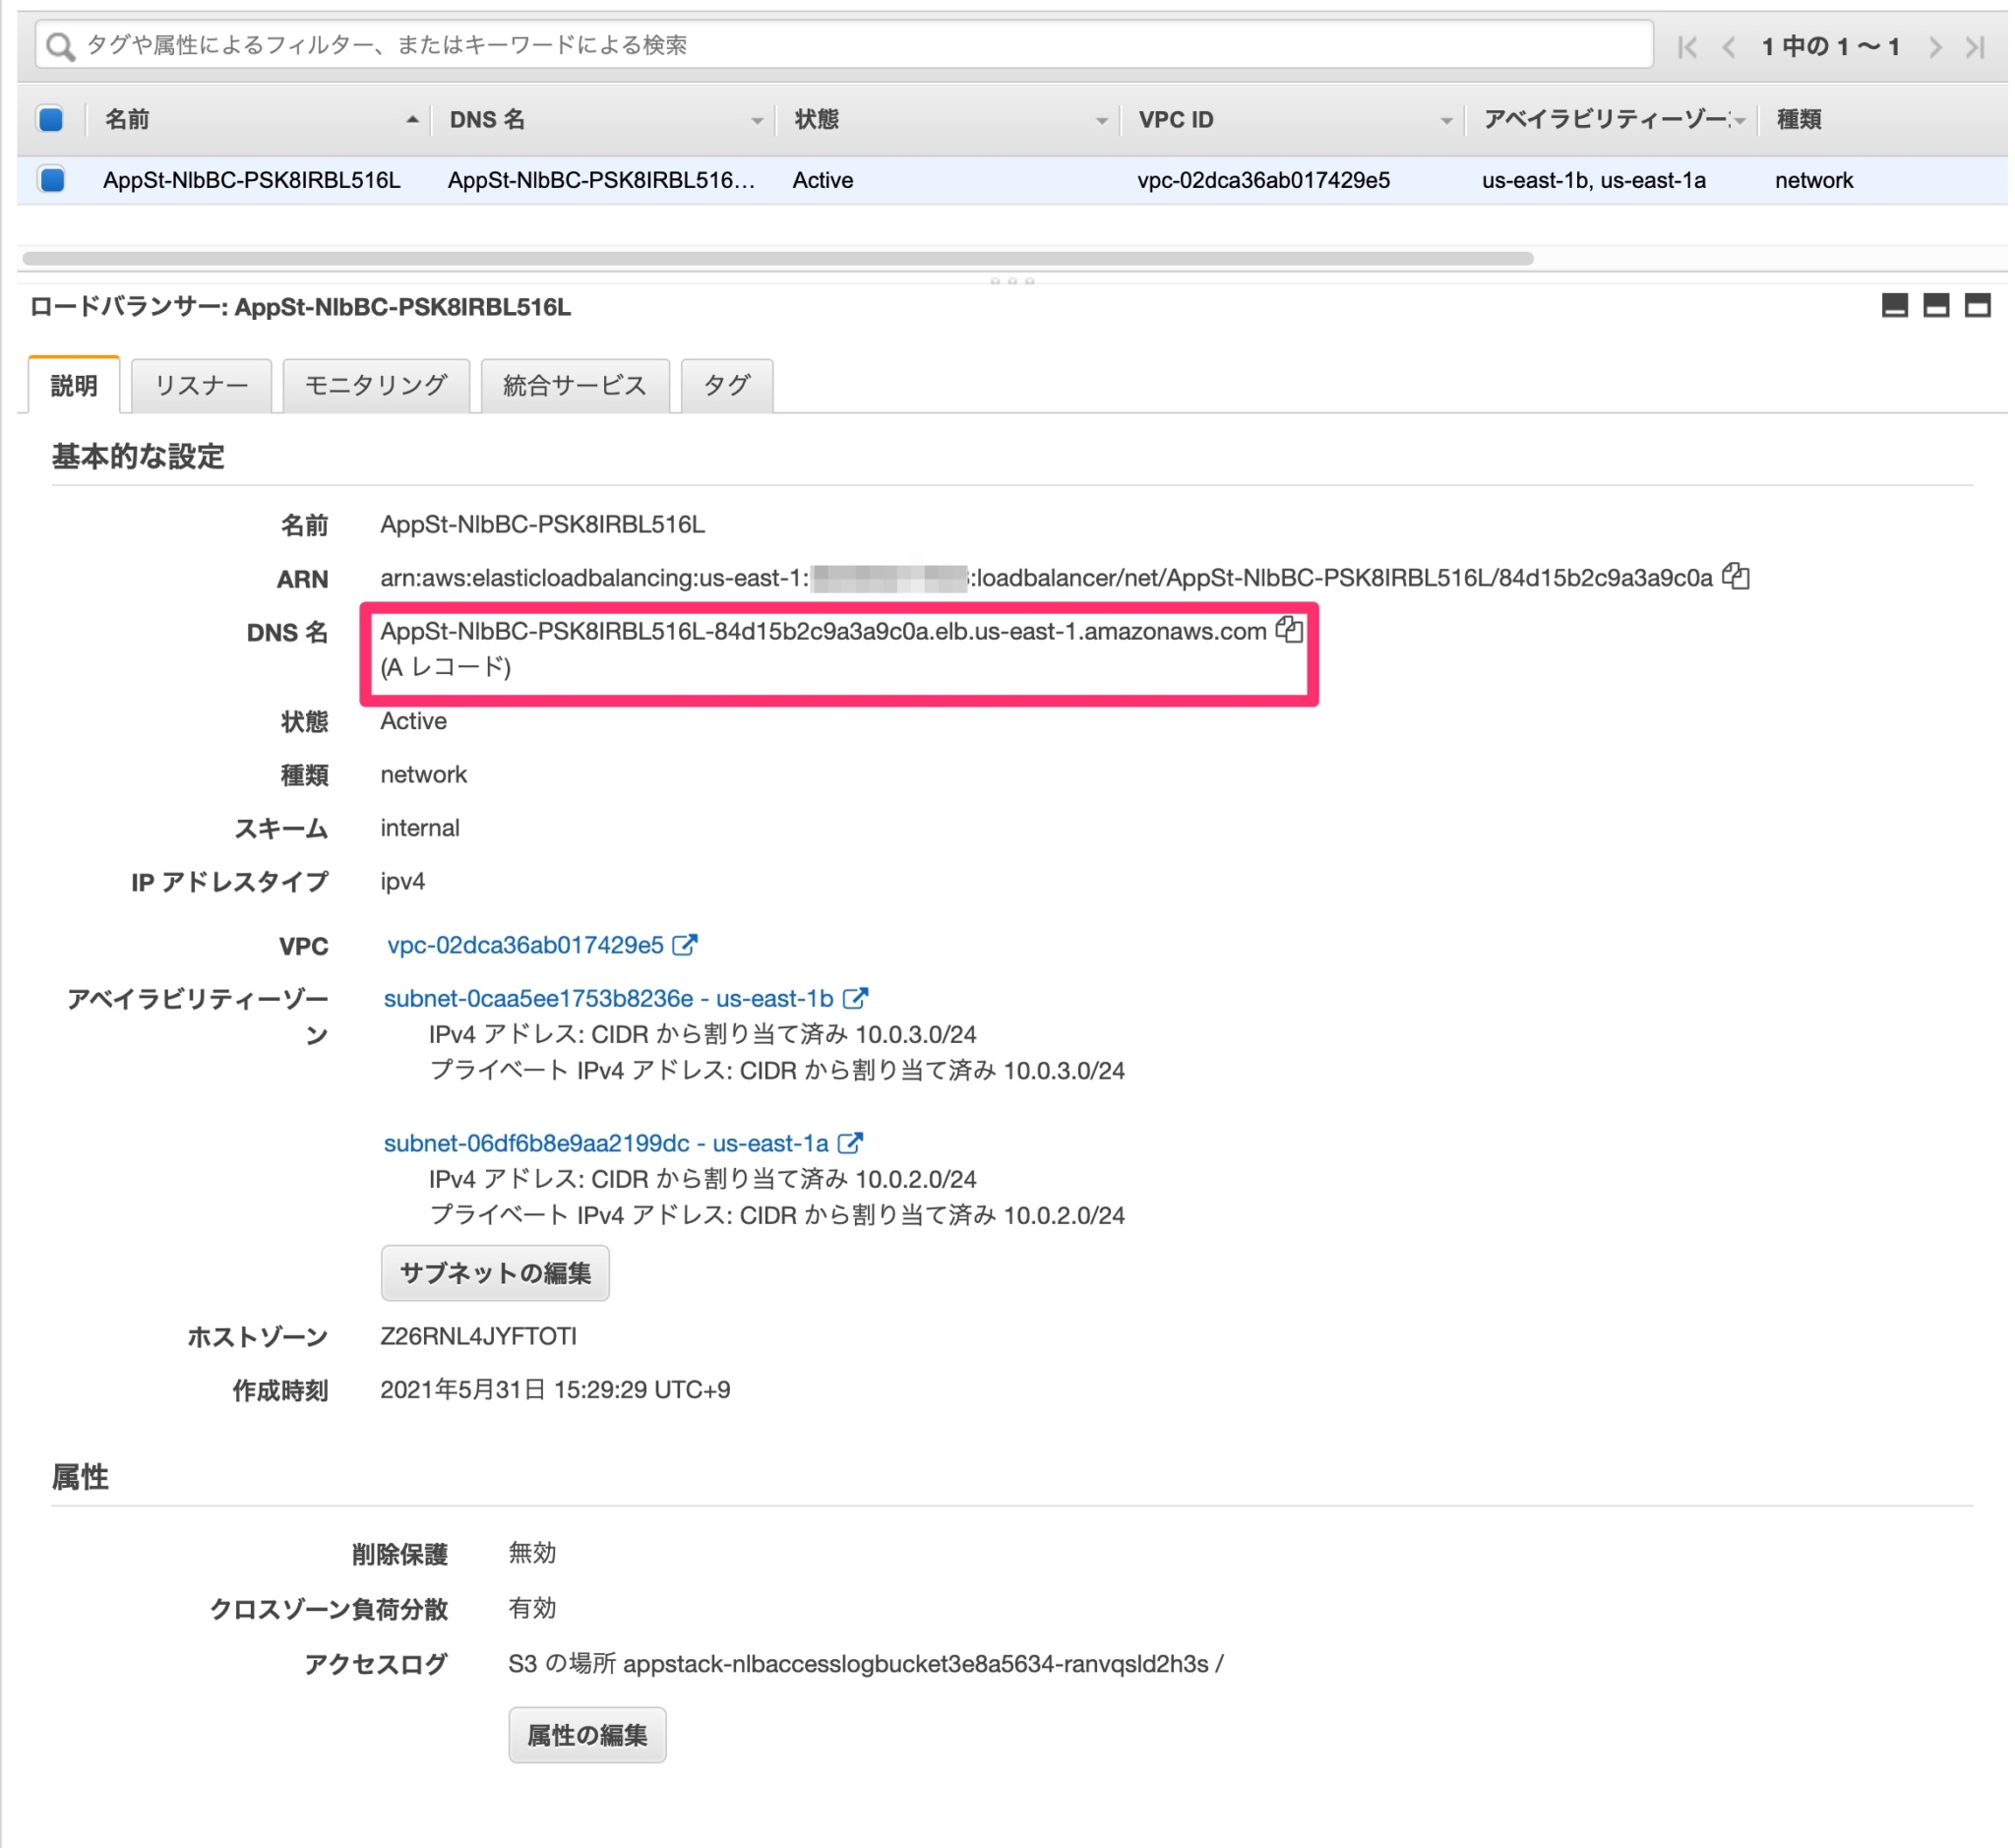Open the 状態 column sort dropdown

coord(1102,119)
